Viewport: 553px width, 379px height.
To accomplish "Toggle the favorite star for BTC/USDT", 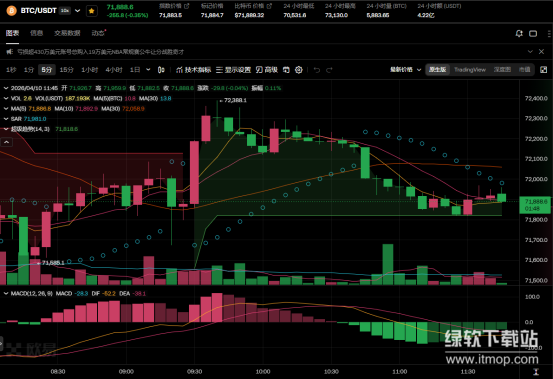I will tap(91, 11).
